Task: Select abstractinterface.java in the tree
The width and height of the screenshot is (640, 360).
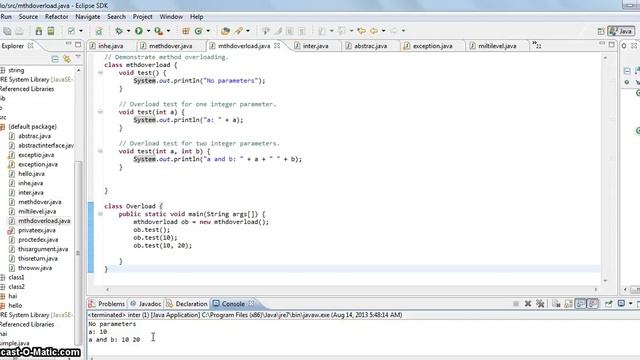Action: (x=46, y=146)
